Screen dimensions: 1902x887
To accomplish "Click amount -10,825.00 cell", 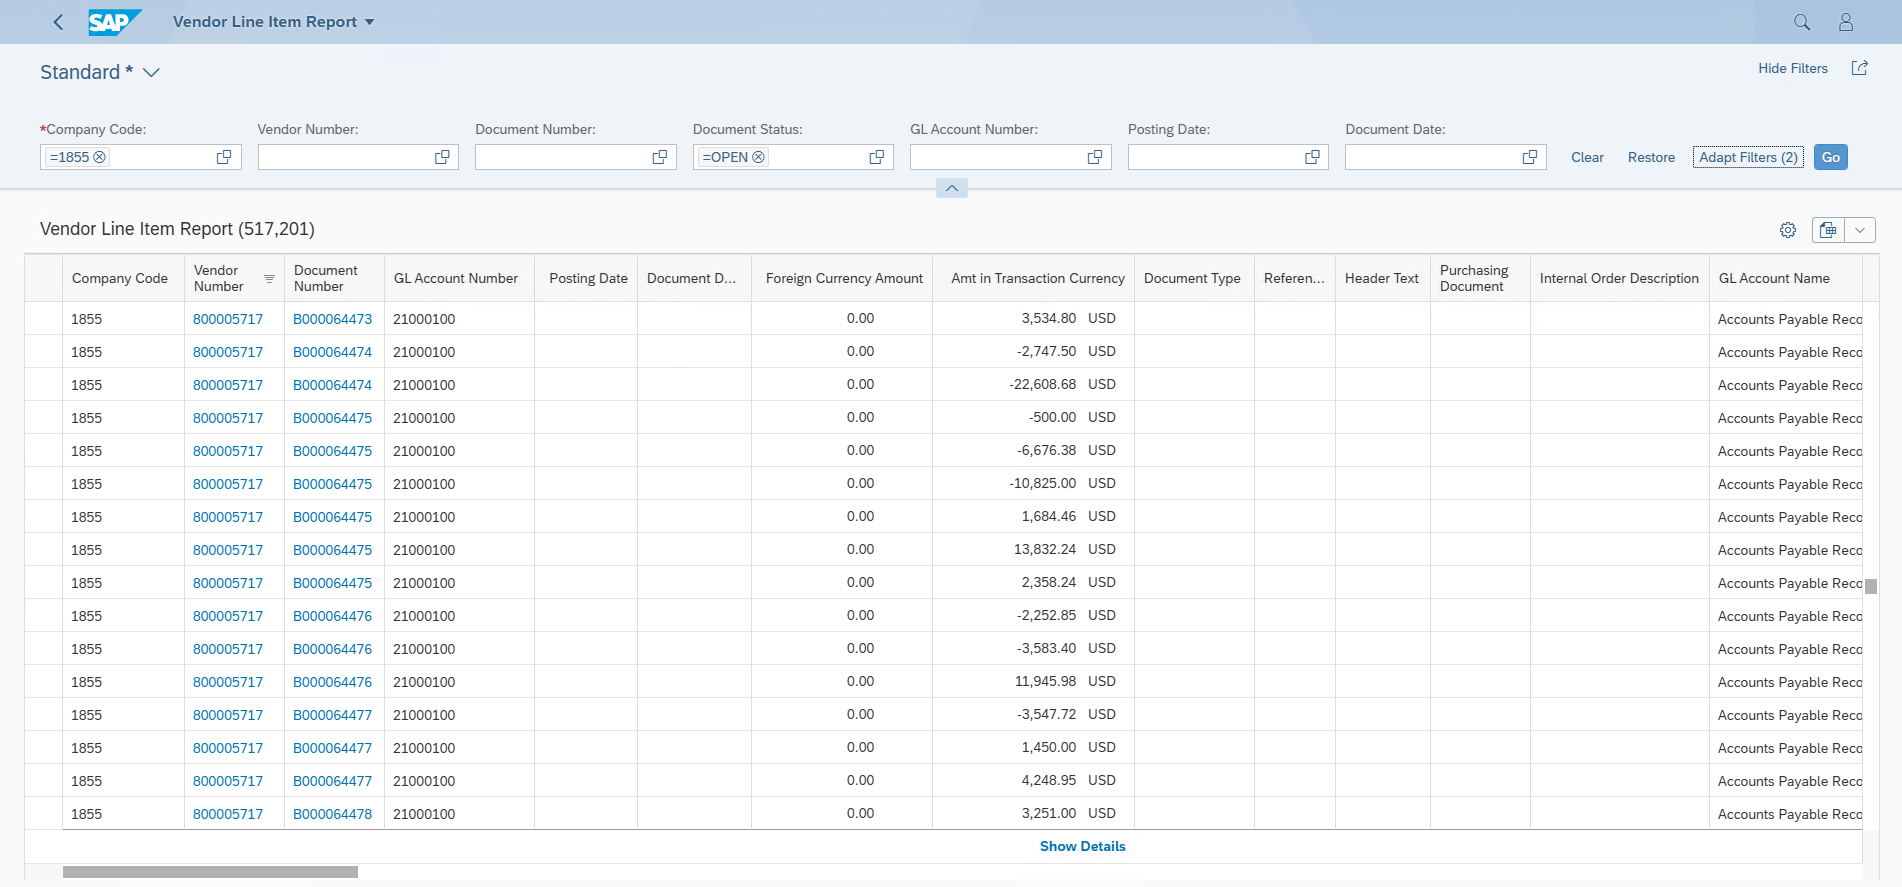I will point(1033,484).
